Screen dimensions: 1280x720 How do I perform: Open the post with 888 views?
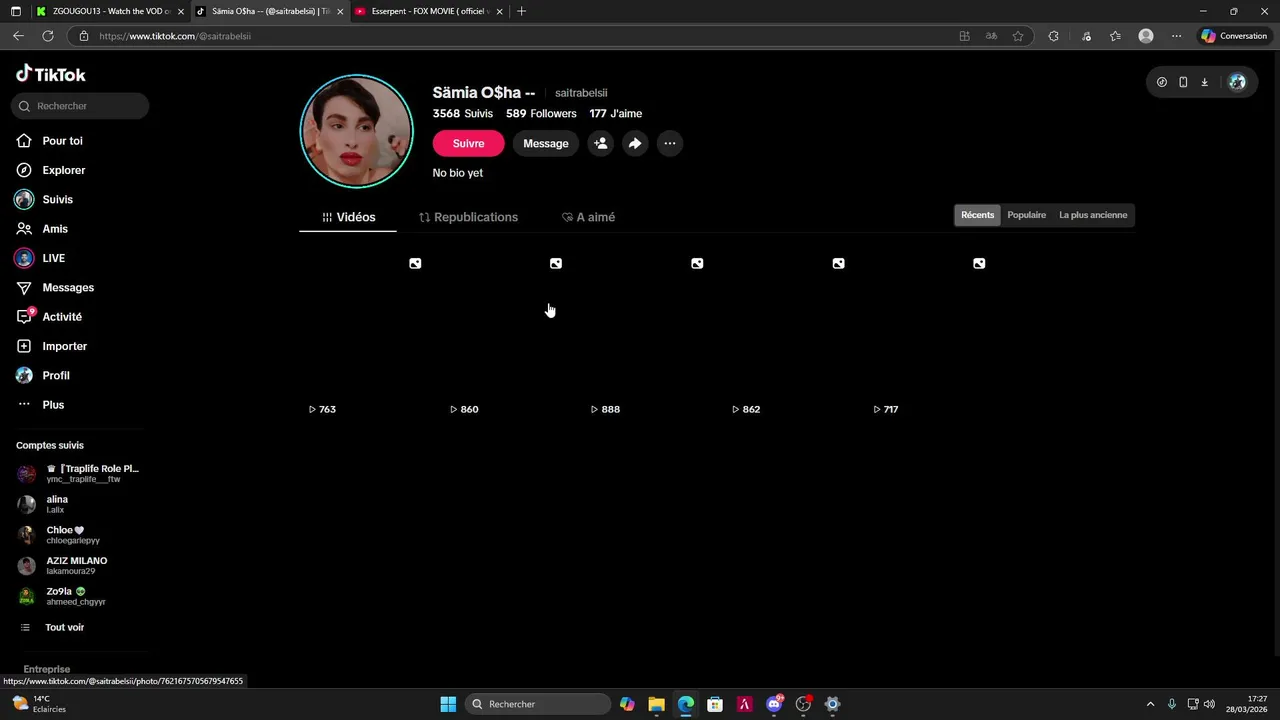[647, 334]
